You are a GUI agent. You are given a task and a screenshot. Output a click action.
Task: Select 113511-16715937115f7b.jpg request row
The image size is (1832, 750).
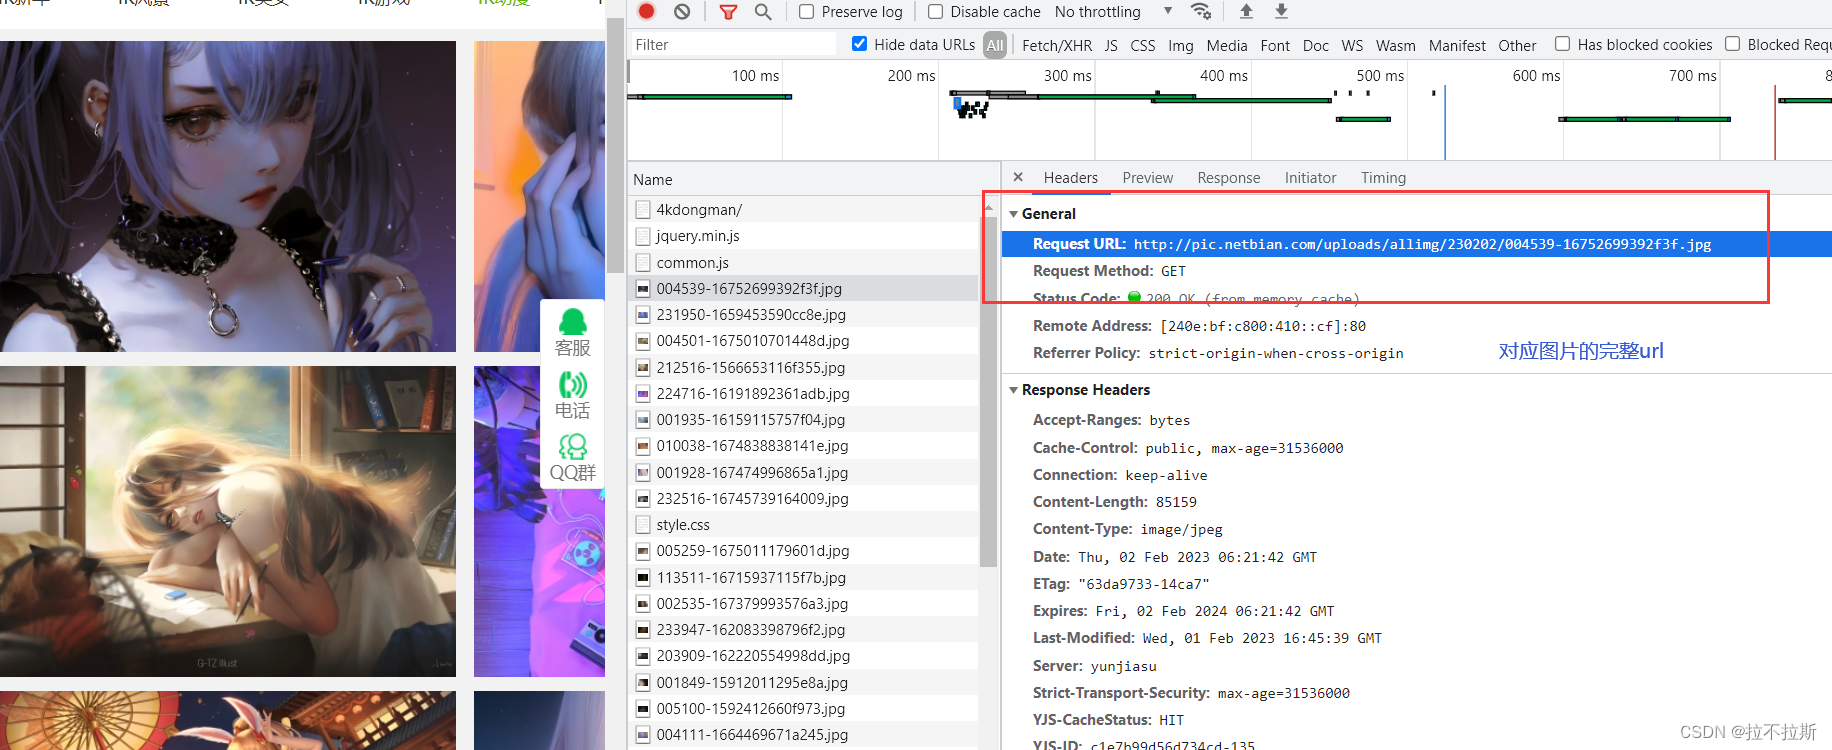pos(803,577)
